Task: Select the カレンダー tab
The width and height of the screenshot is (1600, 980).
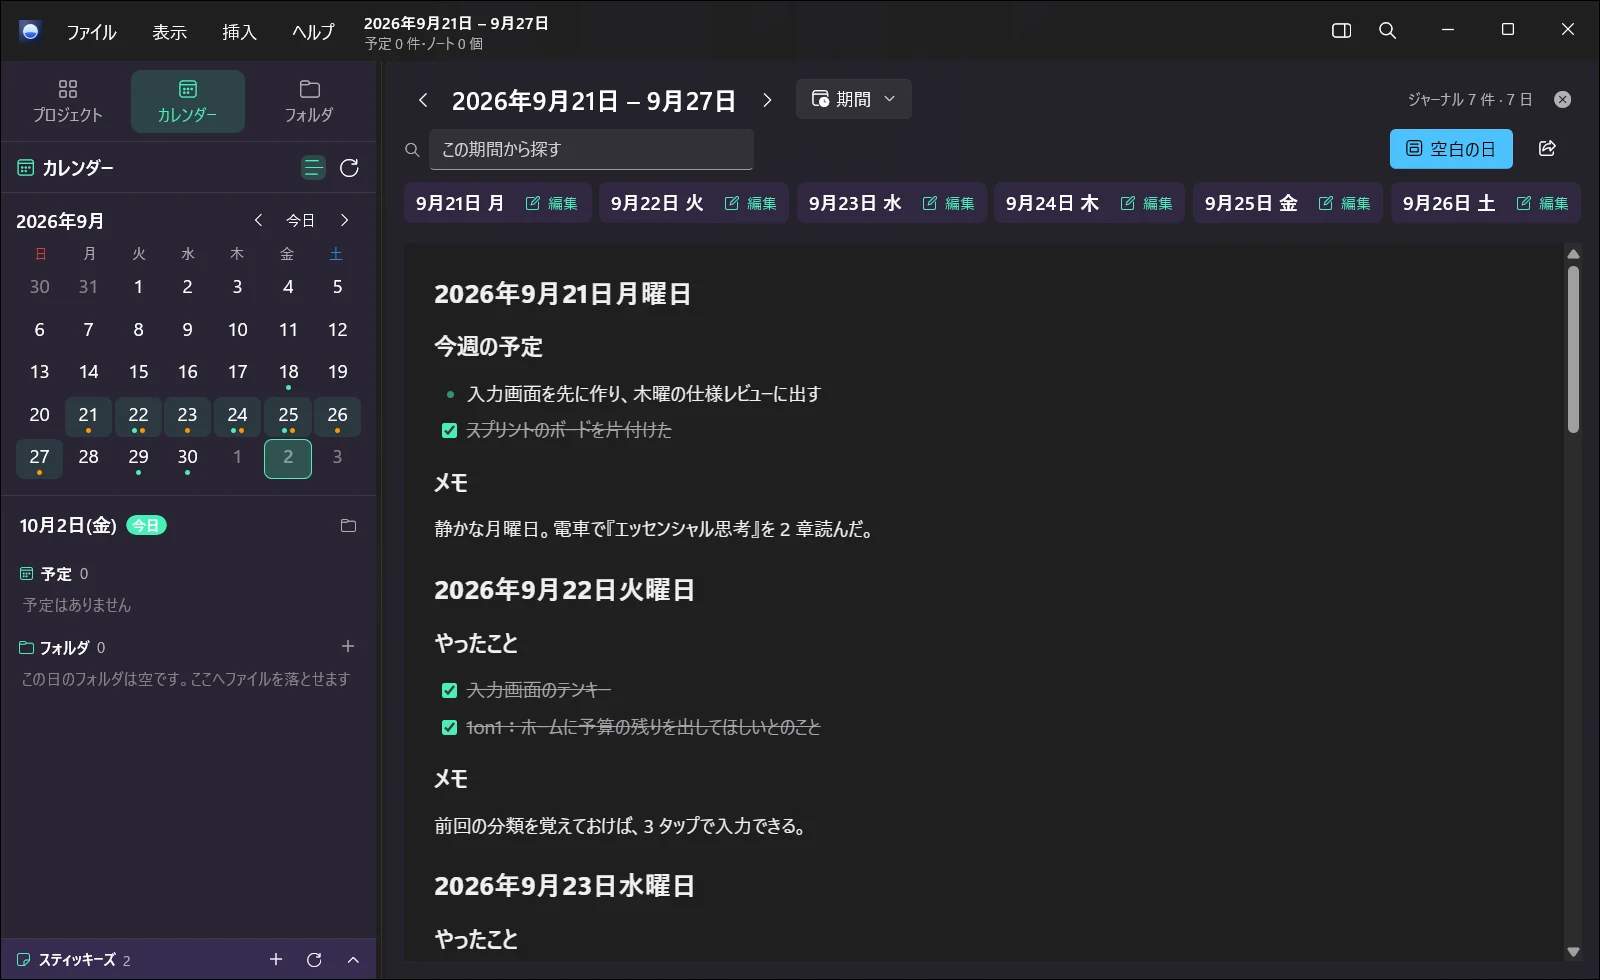Action: (188, 101)
